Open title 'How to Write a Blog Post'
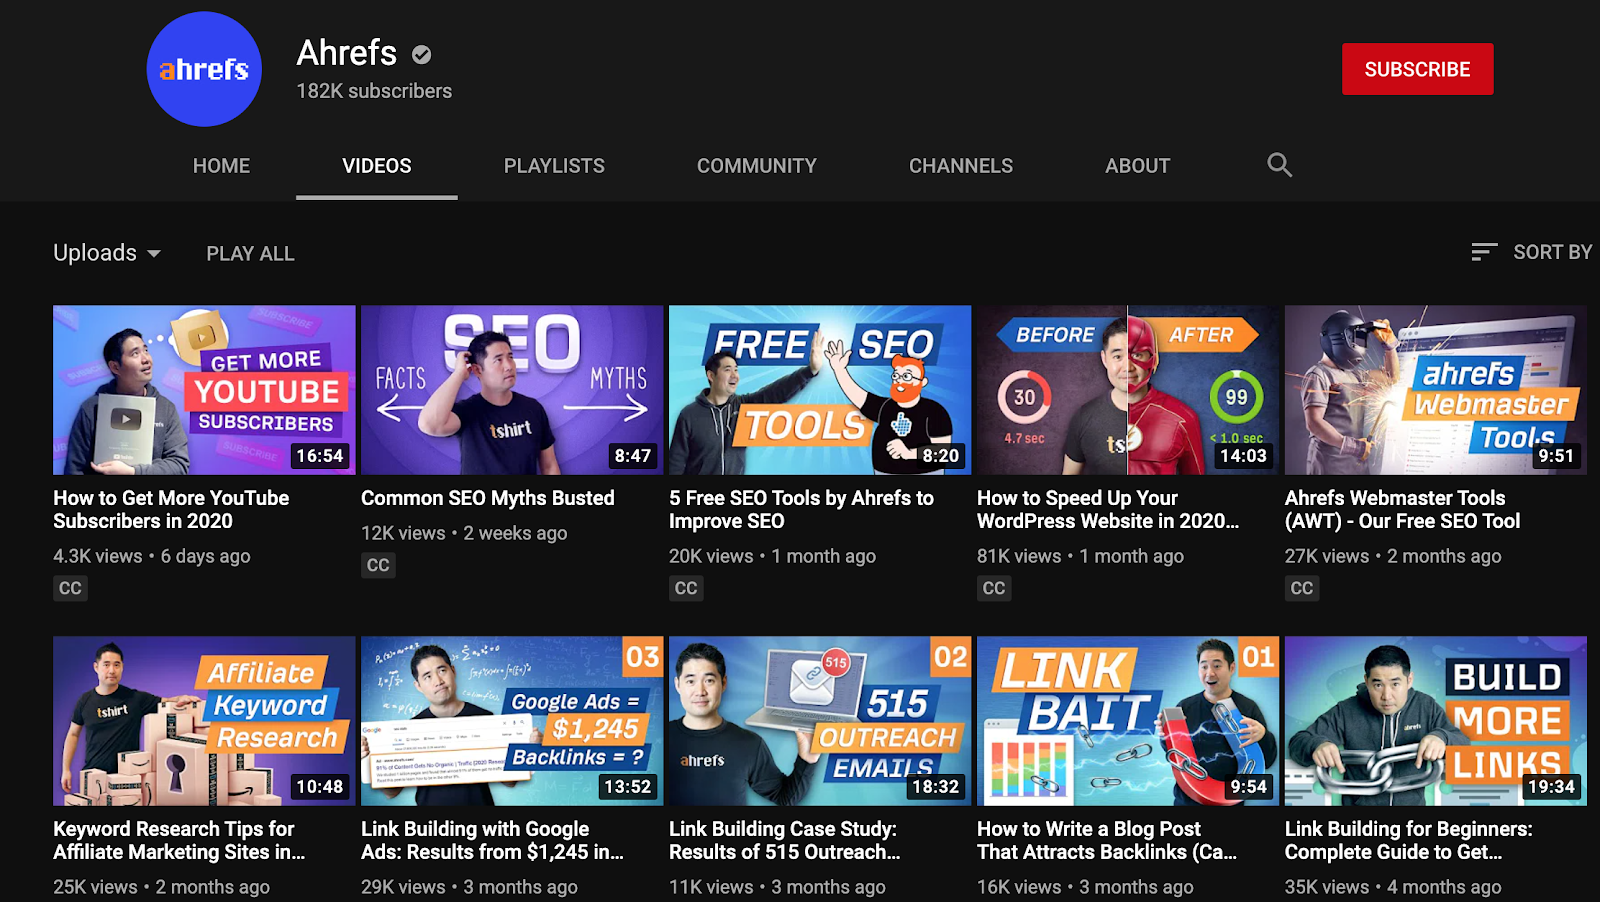This screenshot has width=1600, height=902. point(1107,841)
